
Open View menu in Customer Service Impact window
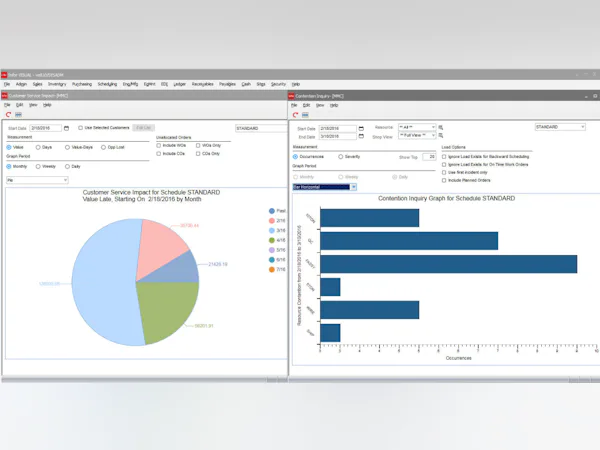pyautogui.click(x=33, y=105)
